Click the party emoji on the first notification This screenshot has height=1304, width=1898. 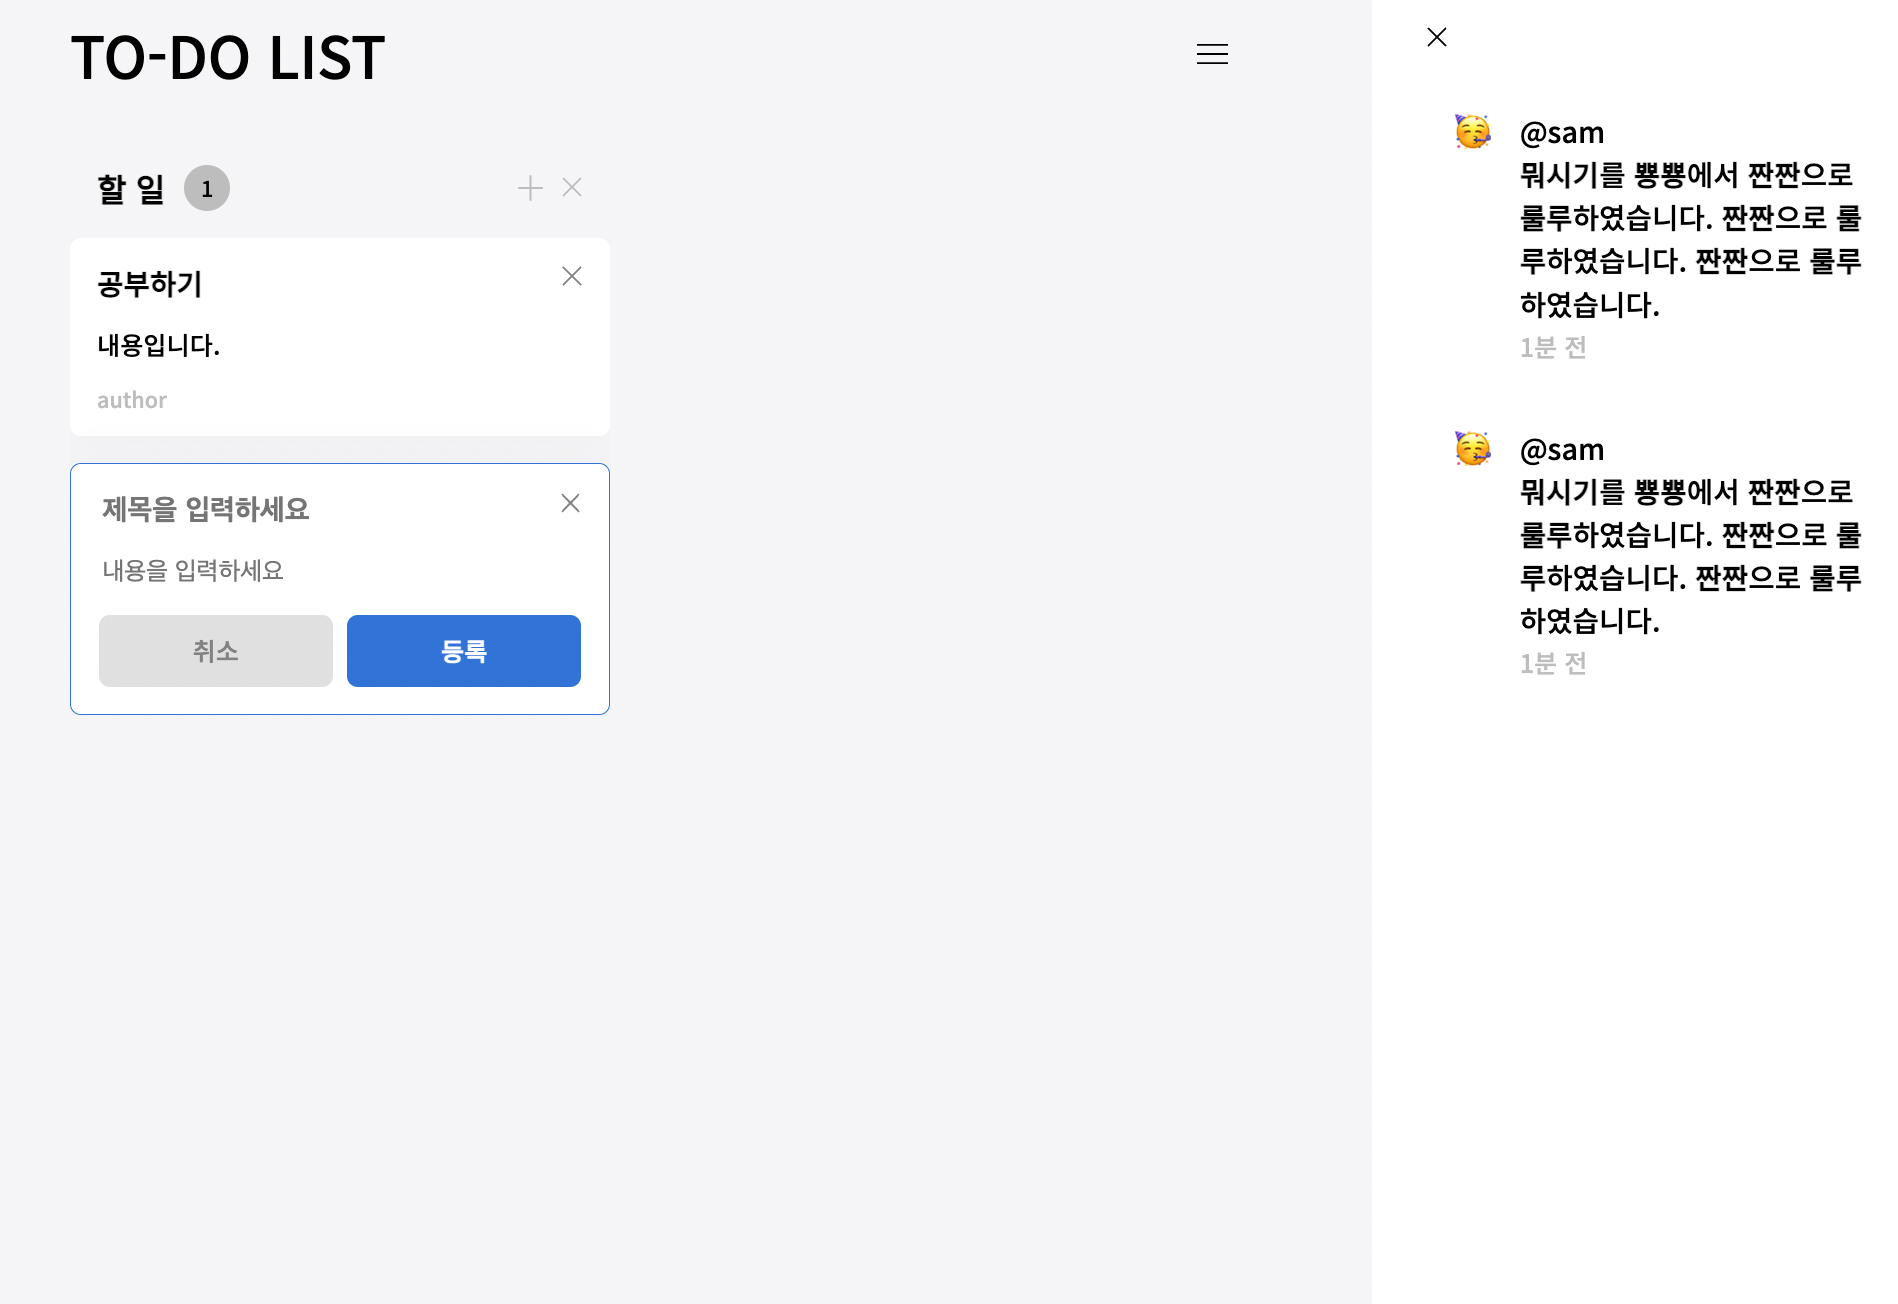point(1472,131)
